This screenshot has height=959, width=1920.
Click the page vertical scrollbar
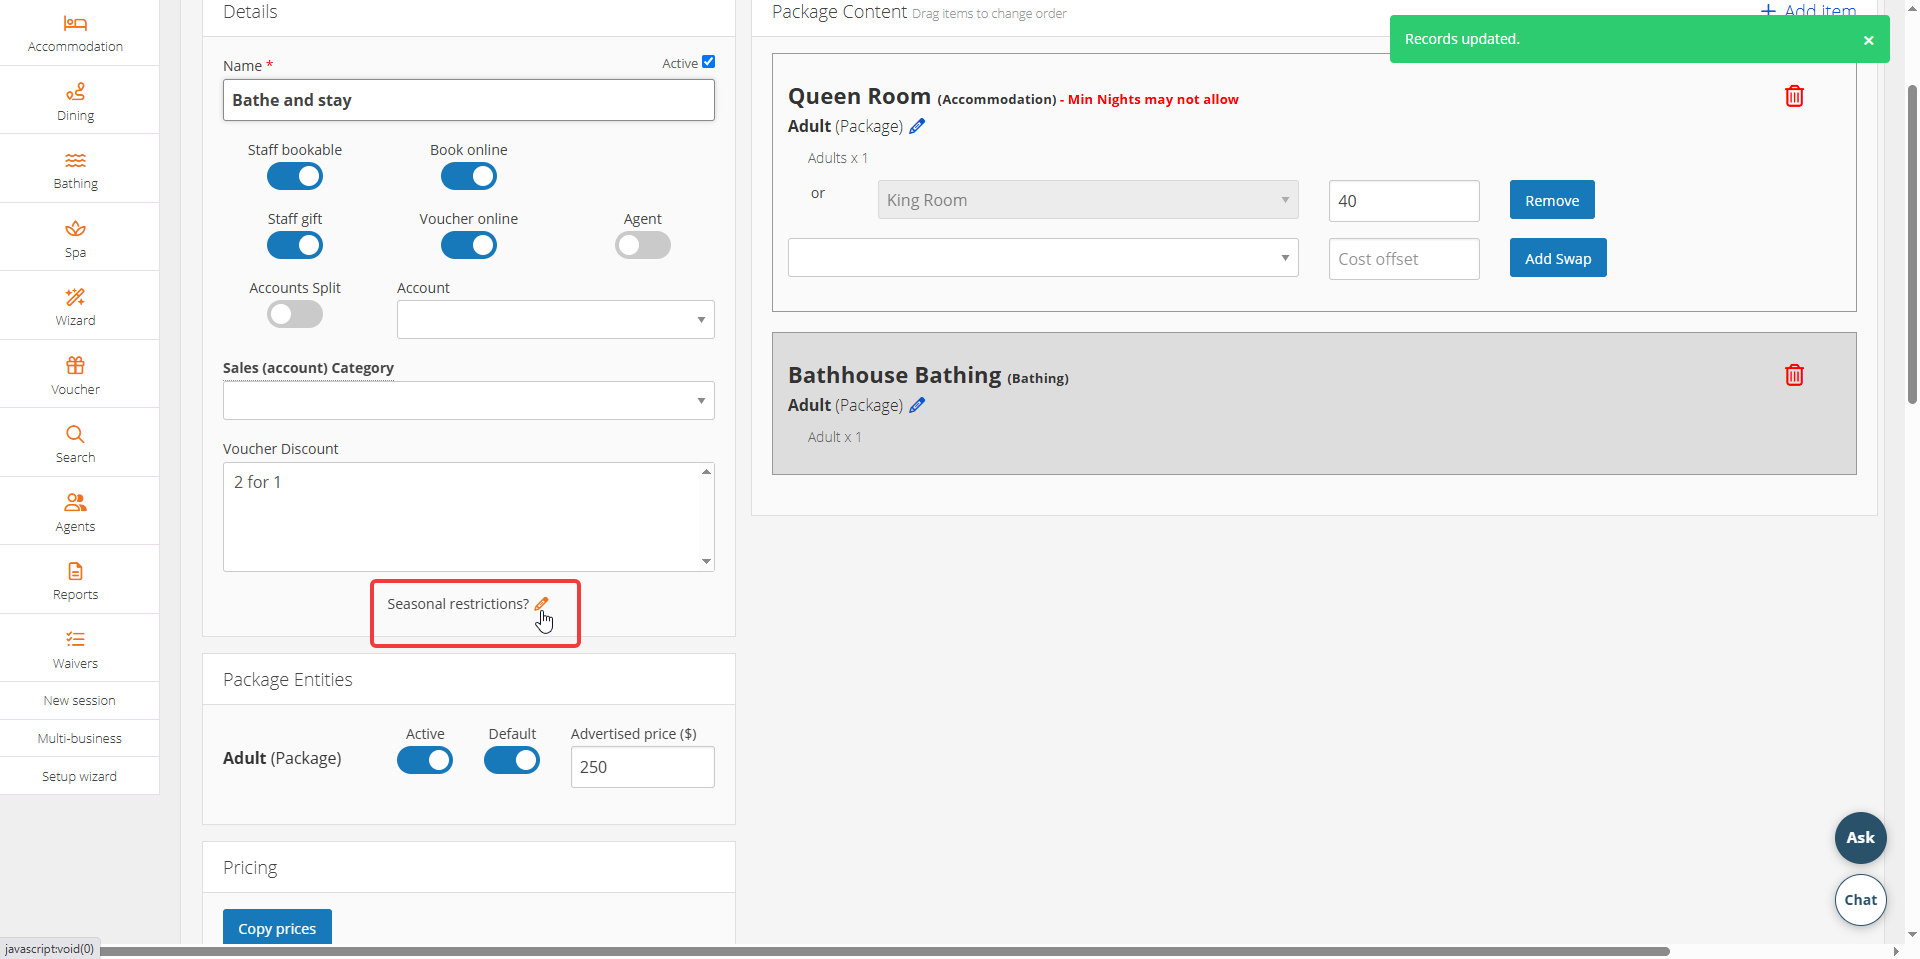tap(1912, 244)
